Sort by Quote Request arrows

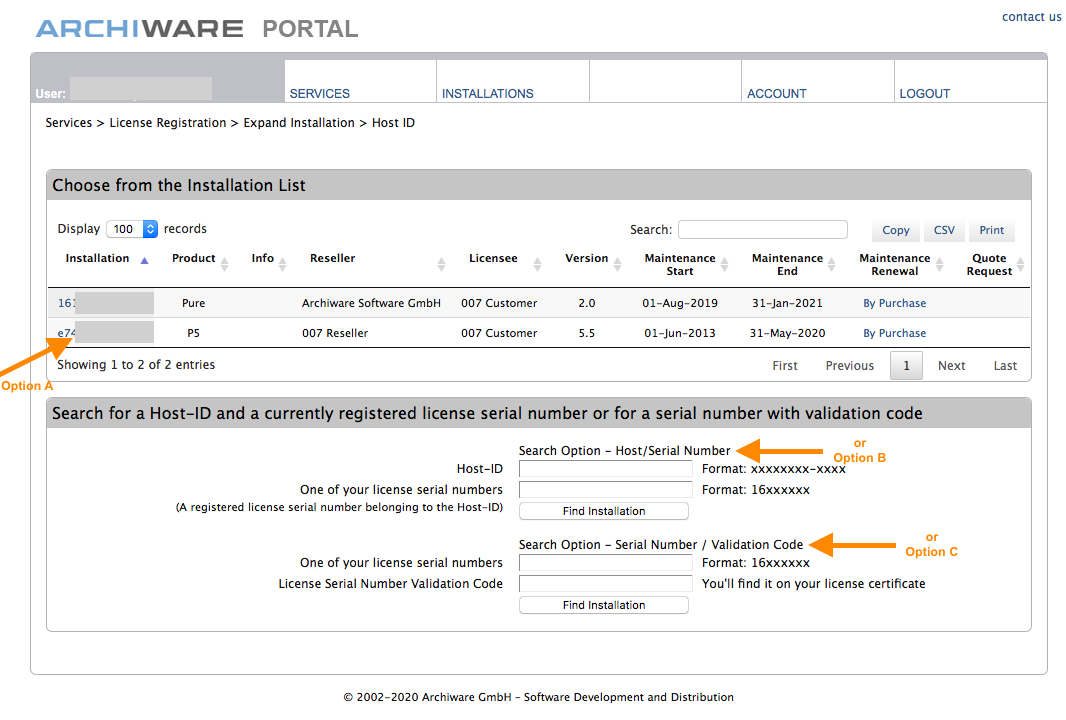pyautogui.click(x=1020, y=264)
